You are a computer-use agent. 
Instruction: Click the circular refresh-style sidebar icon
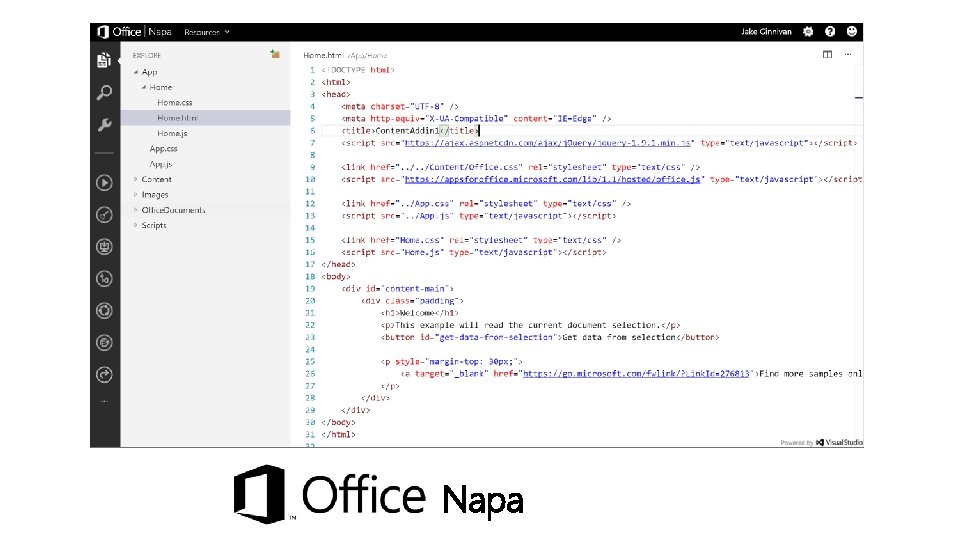coord(104,311)
